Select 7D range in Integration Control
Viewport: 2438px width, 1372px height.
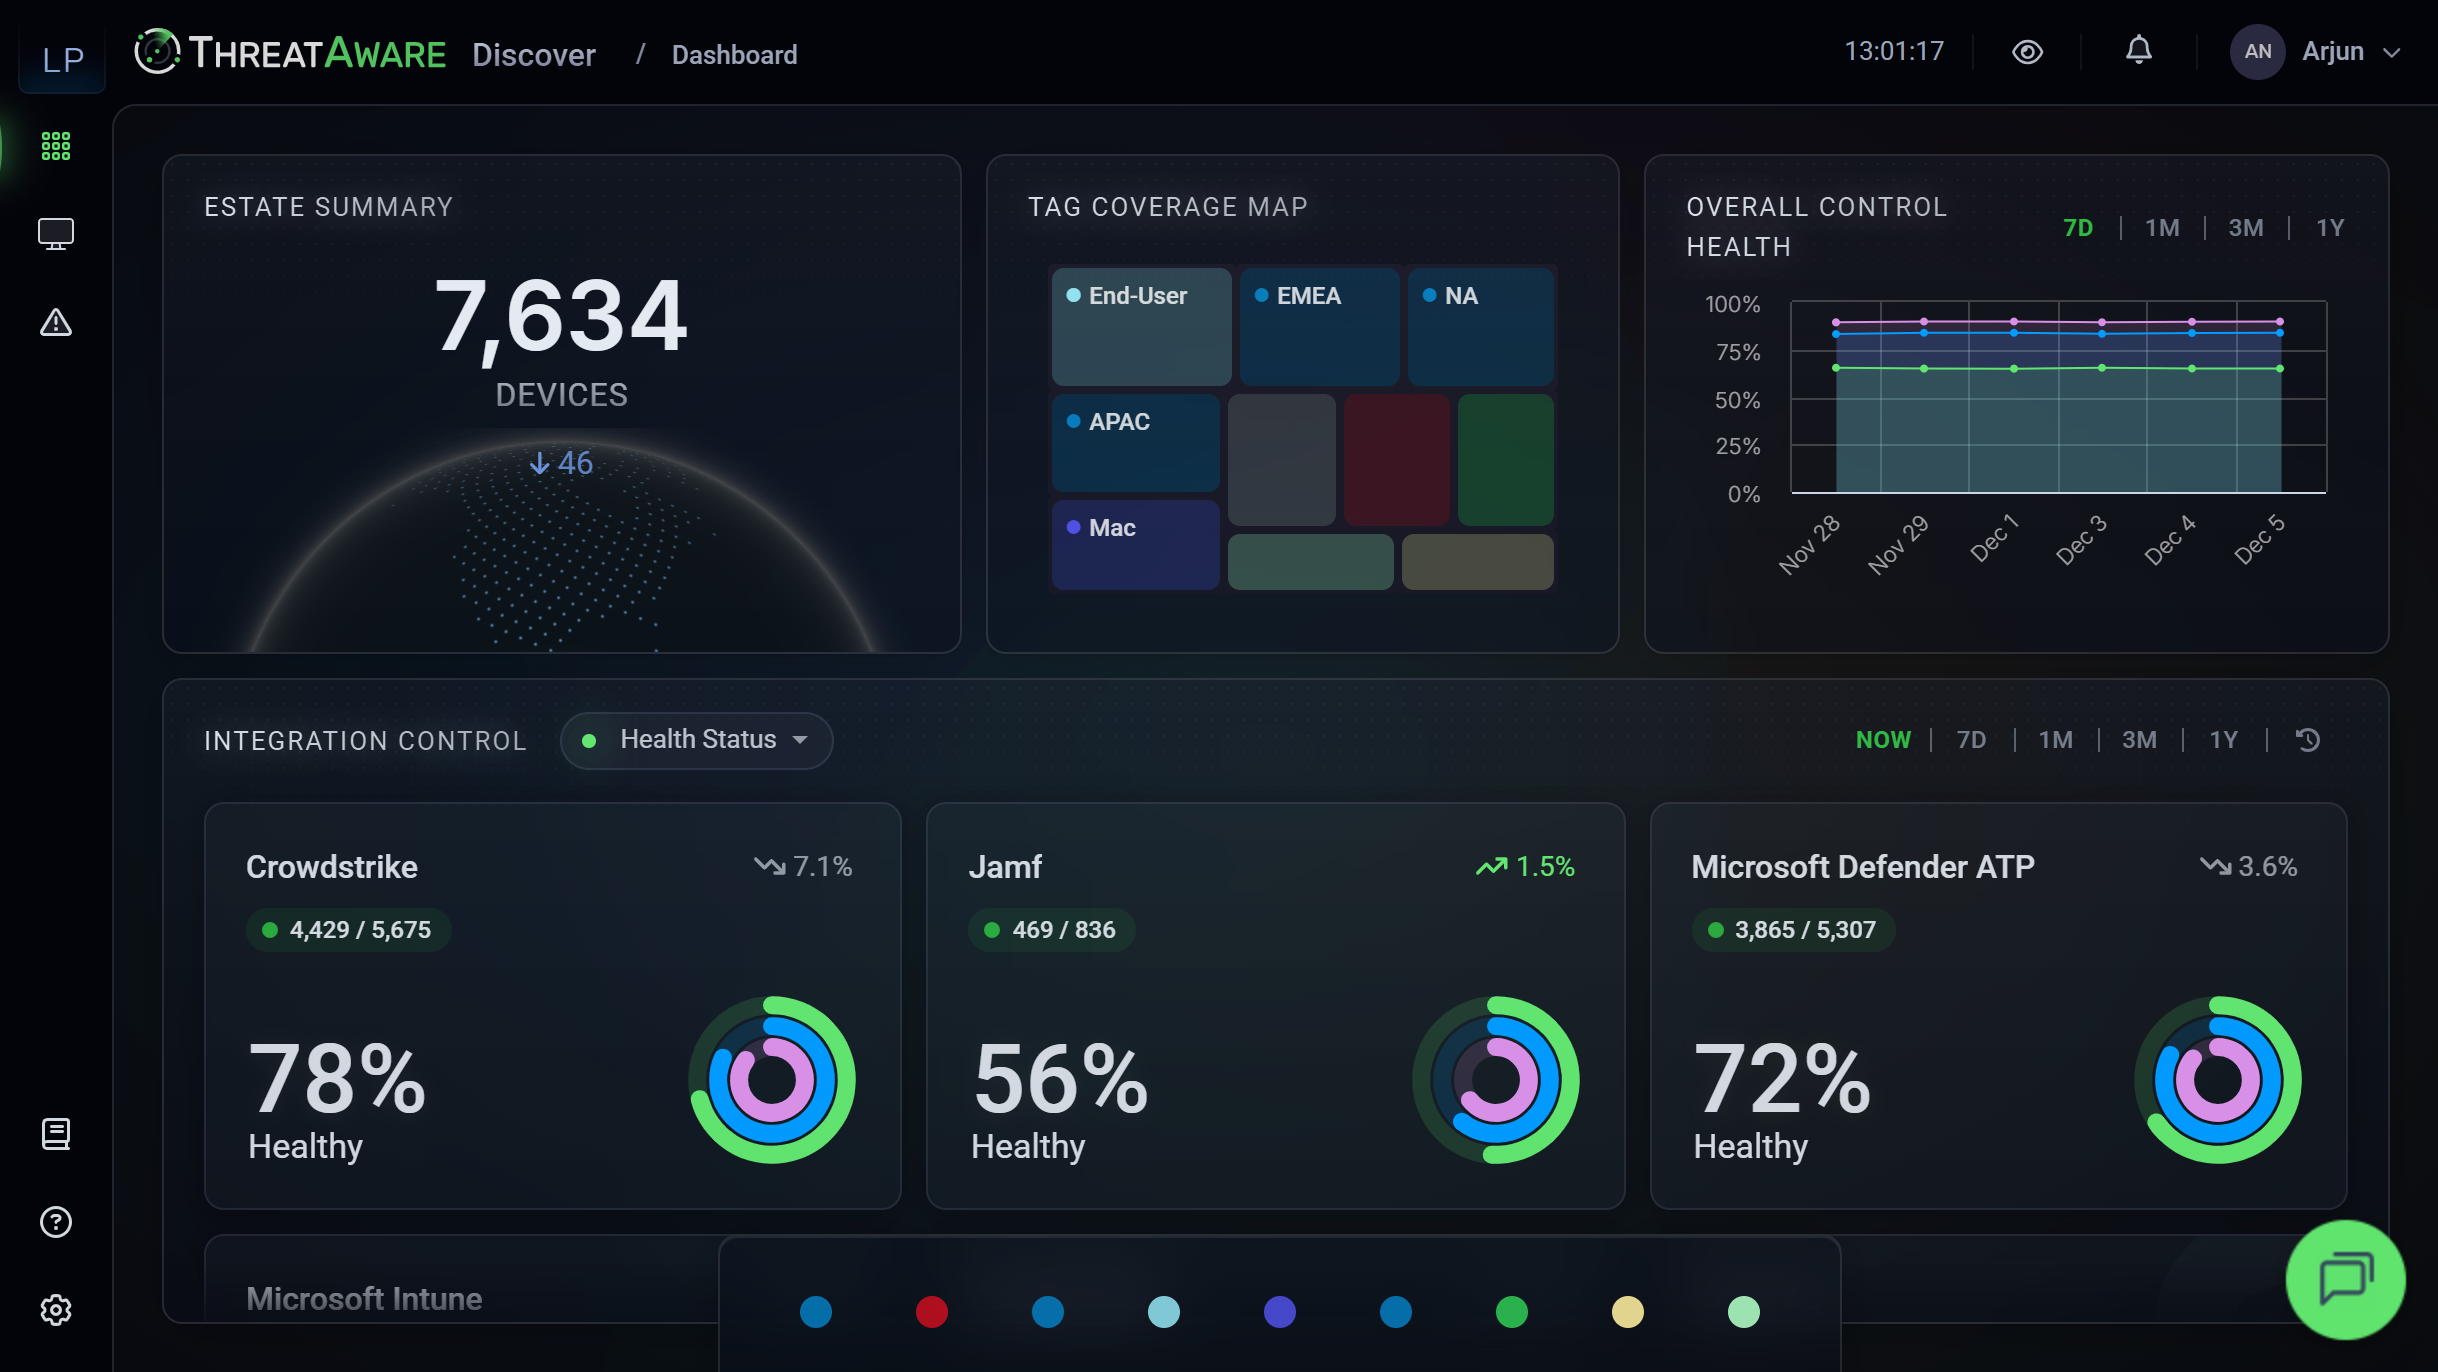1971,740
